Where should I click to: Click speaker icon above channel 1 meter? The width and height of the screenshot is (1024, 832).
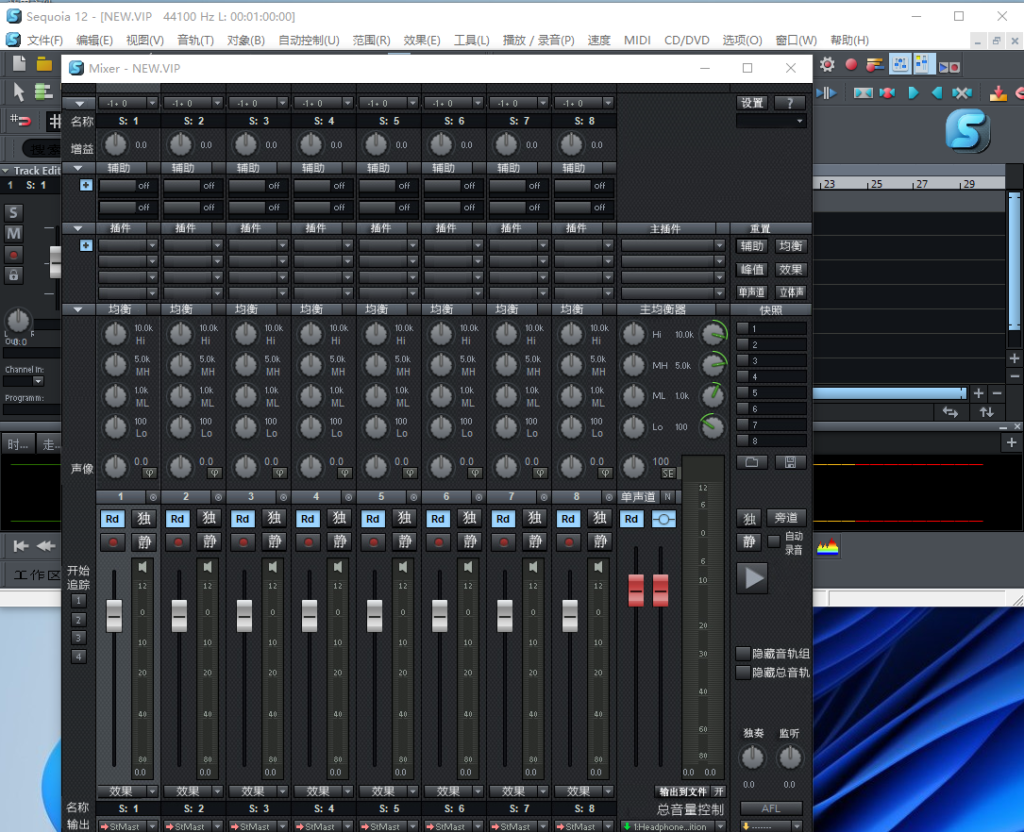(142, 567)
